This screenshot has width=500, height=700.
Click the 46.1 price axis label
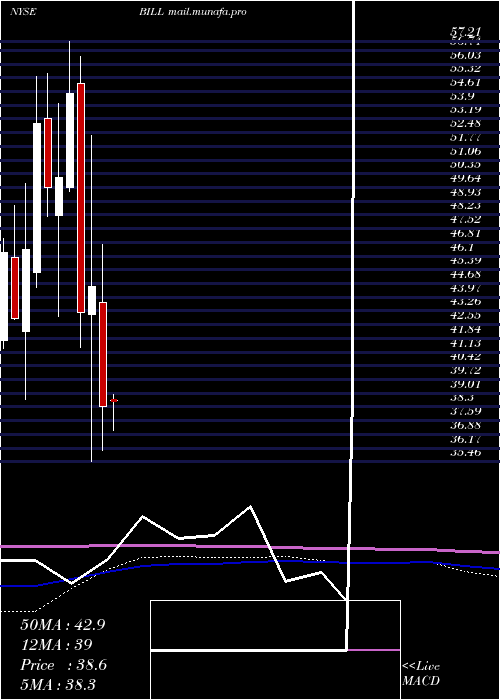click(x=463, y=247)
